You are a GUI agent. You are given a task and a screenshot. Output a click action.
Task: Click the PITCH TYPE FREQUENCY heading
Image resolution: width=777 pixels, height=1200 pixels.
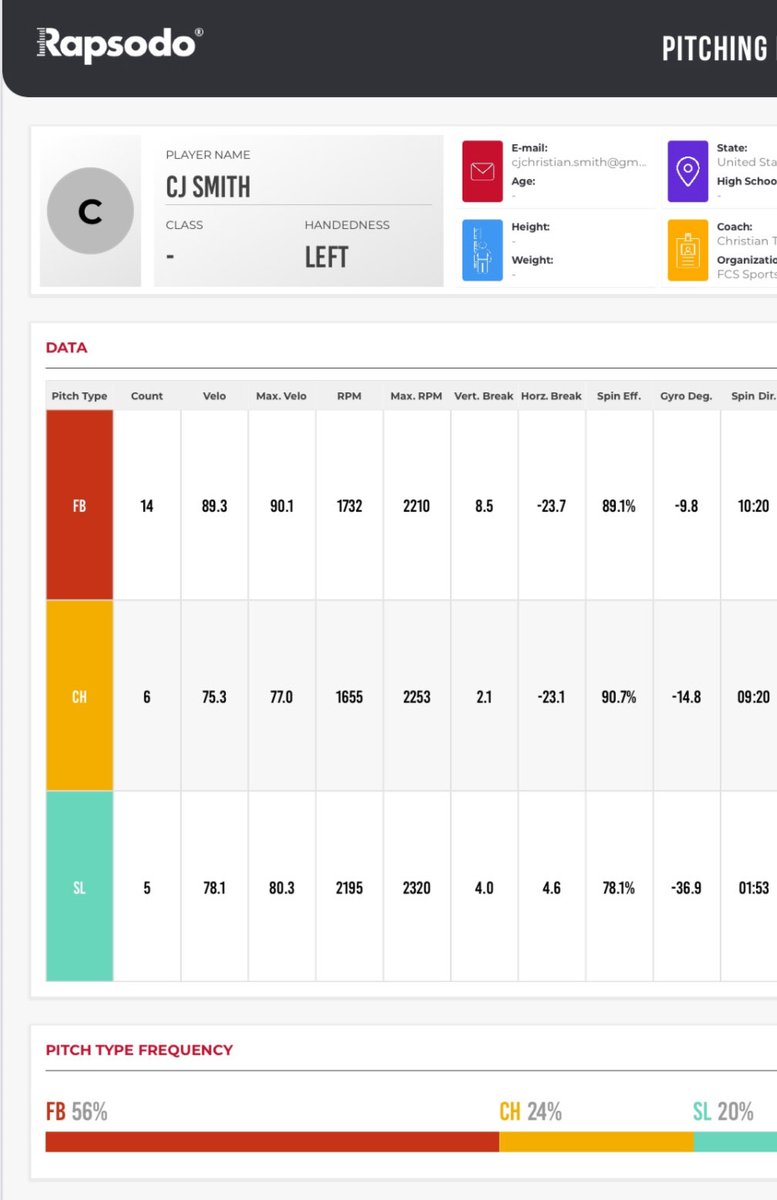click(139, 1050)
